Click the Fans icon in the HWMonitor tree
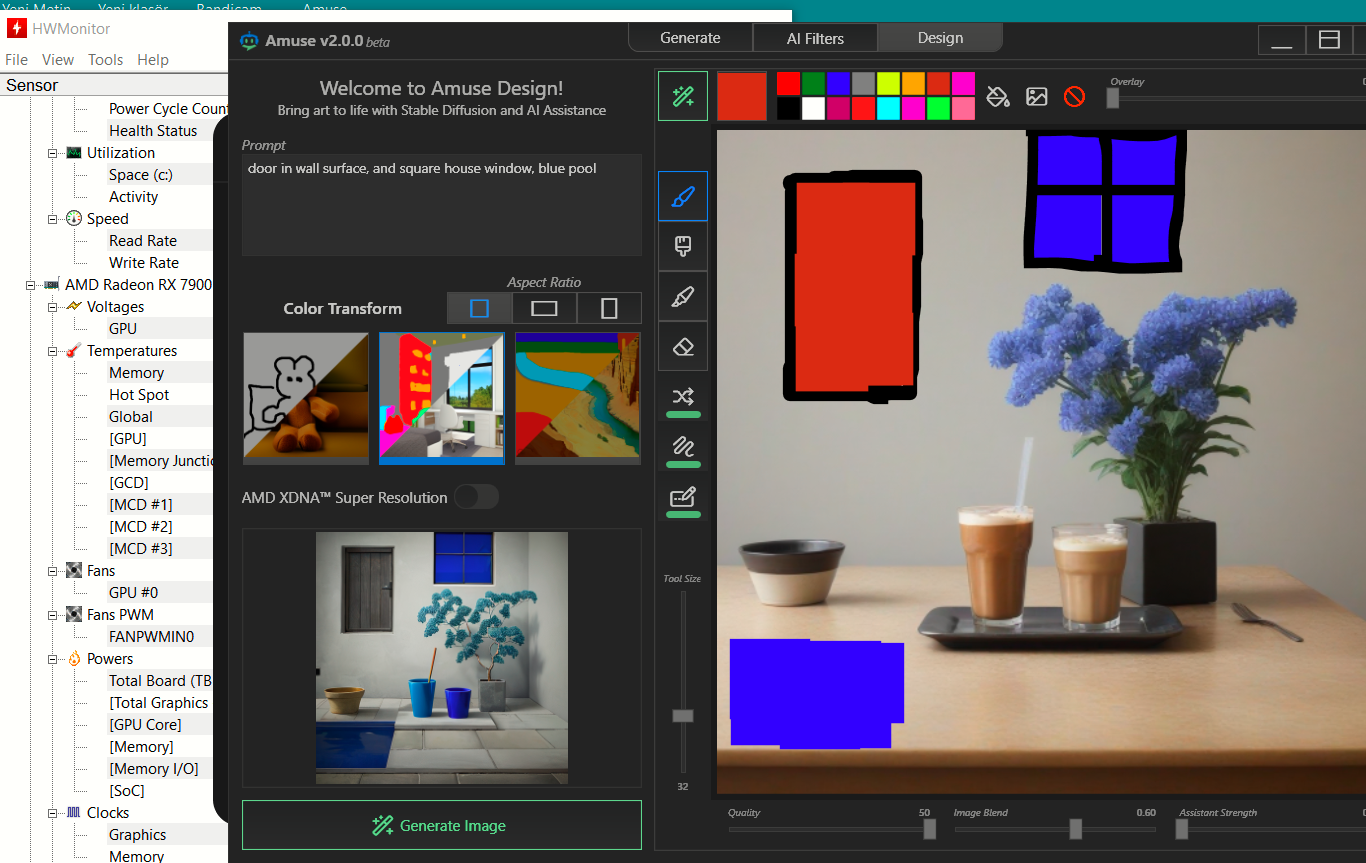This screenshot has height=863, width=1366. coord(74,571)
